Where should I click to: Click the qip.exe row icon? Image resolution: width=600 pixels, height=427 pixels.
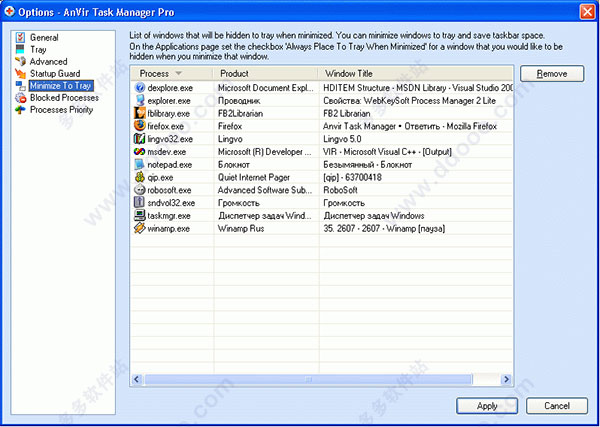click(x=140, y=177)
